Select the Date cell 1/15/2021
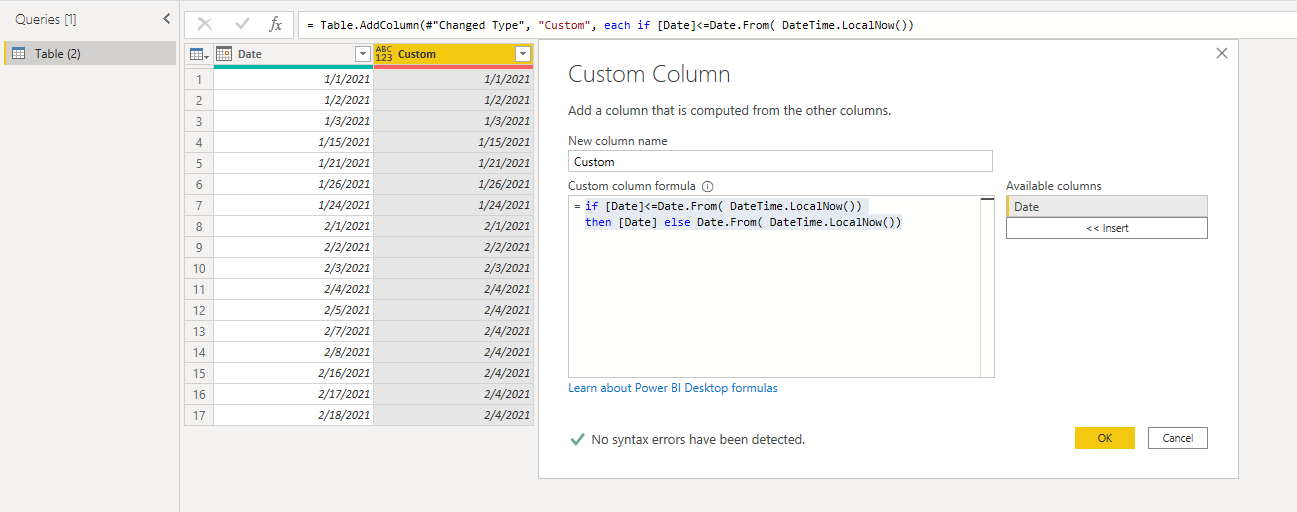1297x512 pixels. click(x=293, y=142)
